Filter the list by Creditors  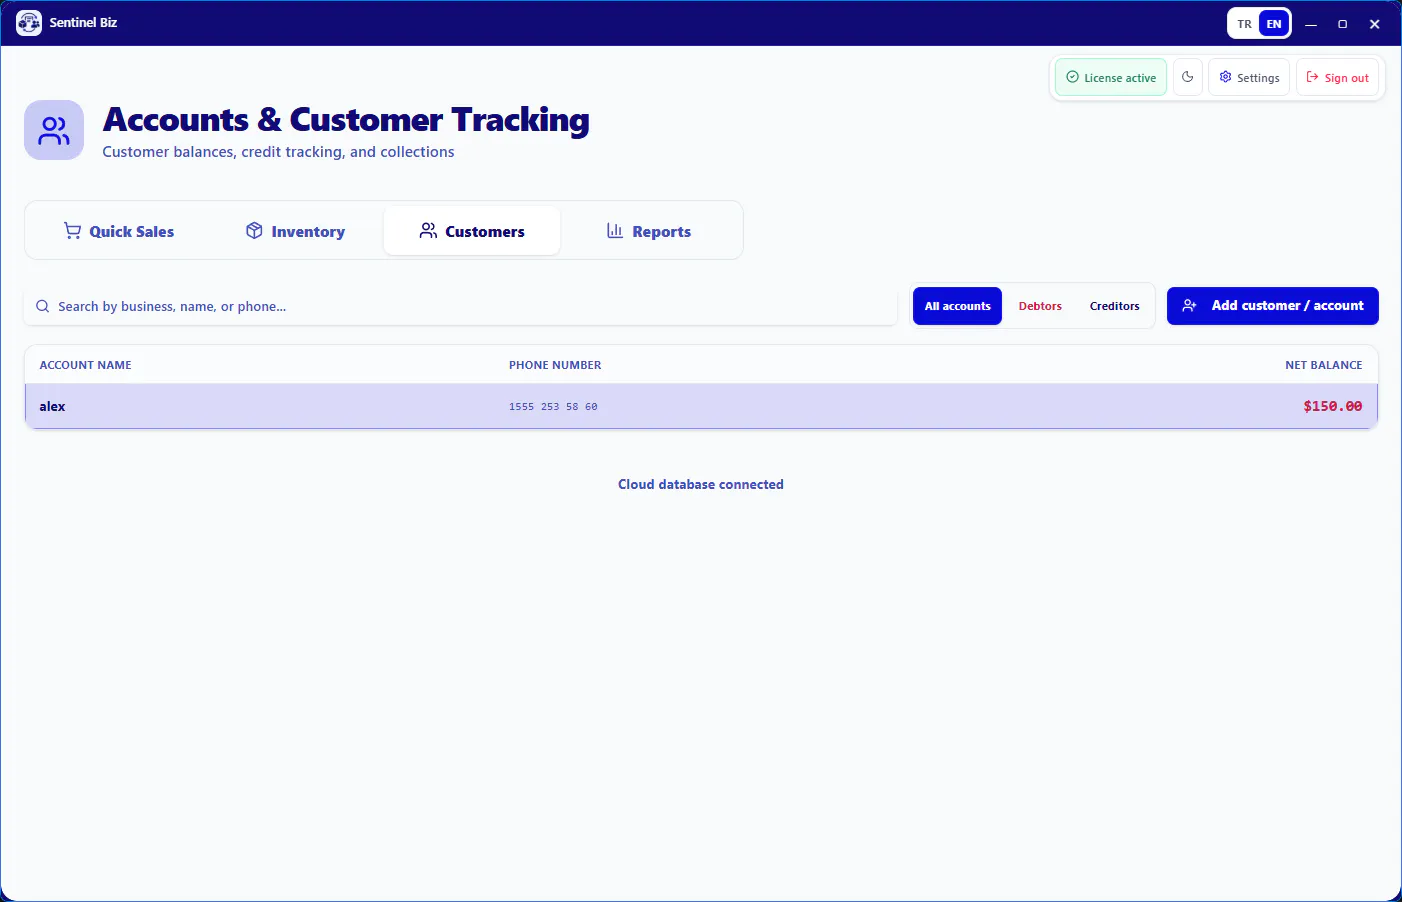pos(1114,306)
